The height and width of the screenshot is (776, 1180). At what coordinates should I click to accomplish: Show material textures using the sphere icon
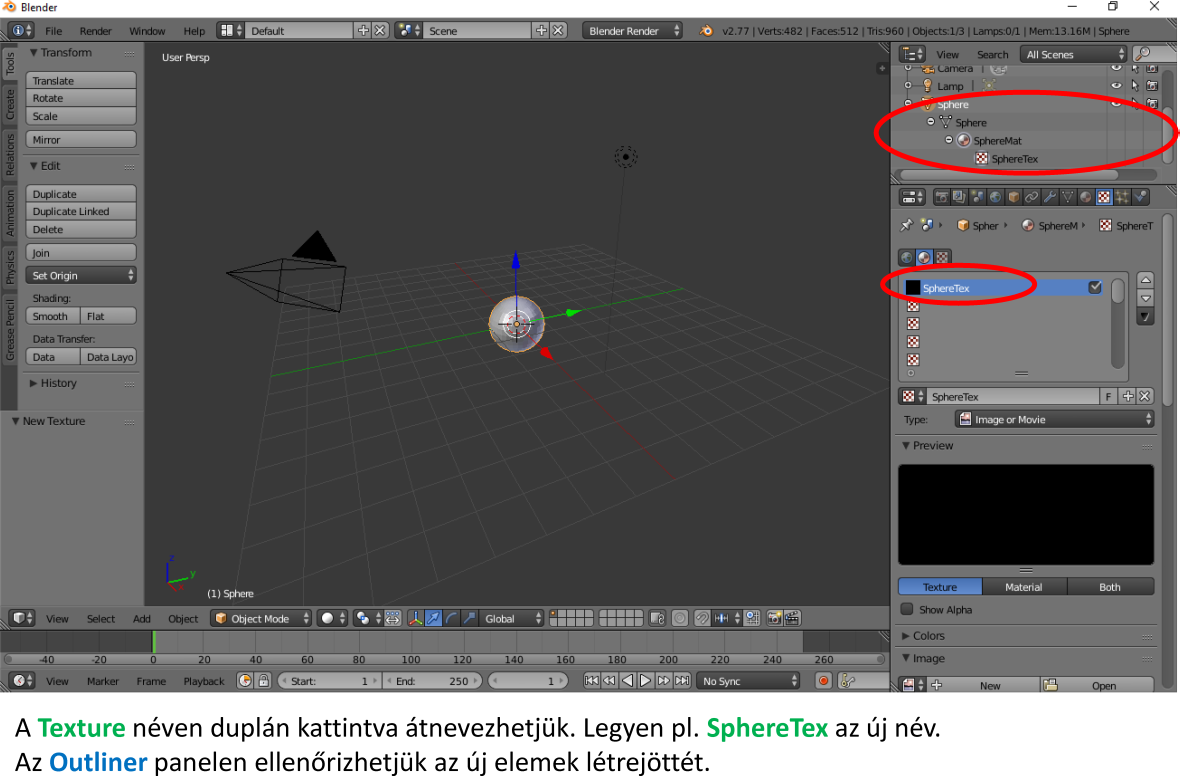[925, 257]
